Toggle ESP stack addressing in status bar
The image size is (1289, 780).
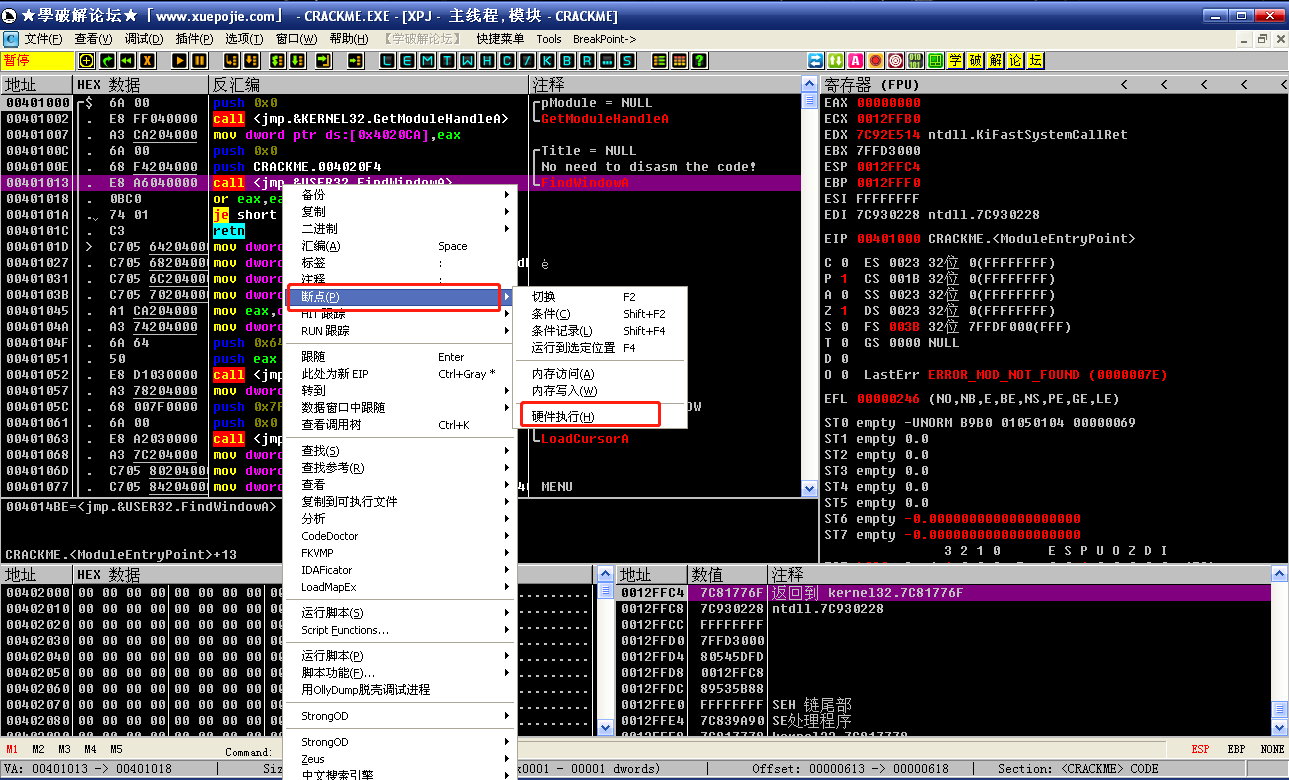[1200, 749]
